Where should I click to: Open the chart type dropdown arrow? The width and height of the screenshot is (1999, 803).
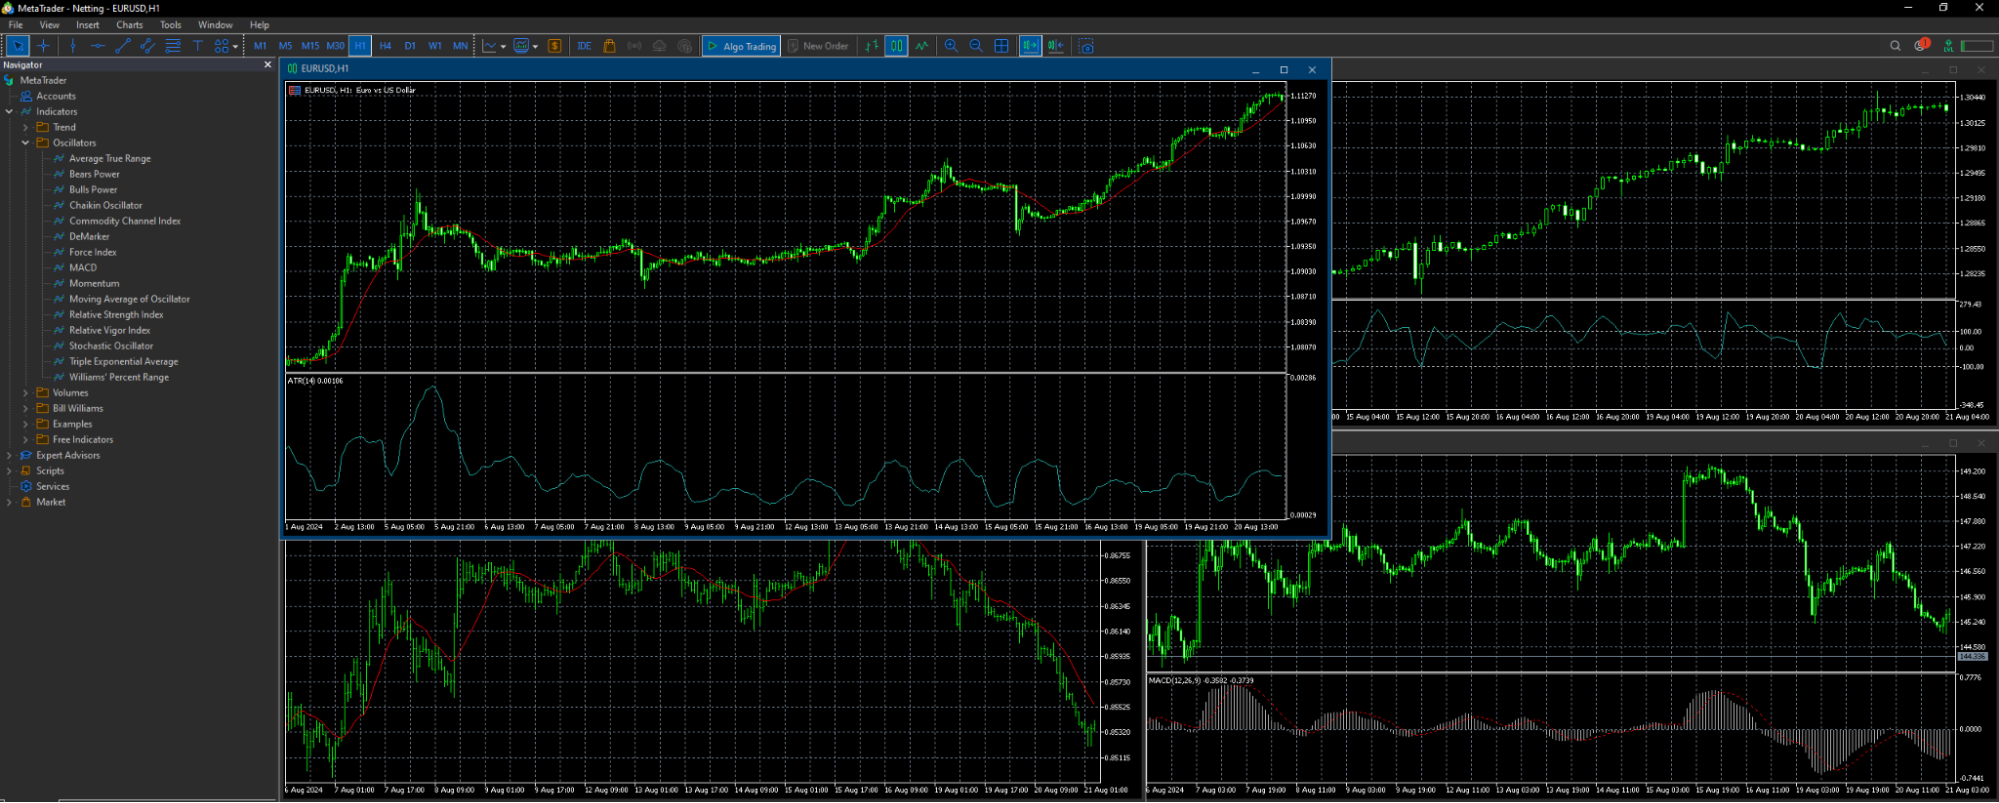[503, 46]
